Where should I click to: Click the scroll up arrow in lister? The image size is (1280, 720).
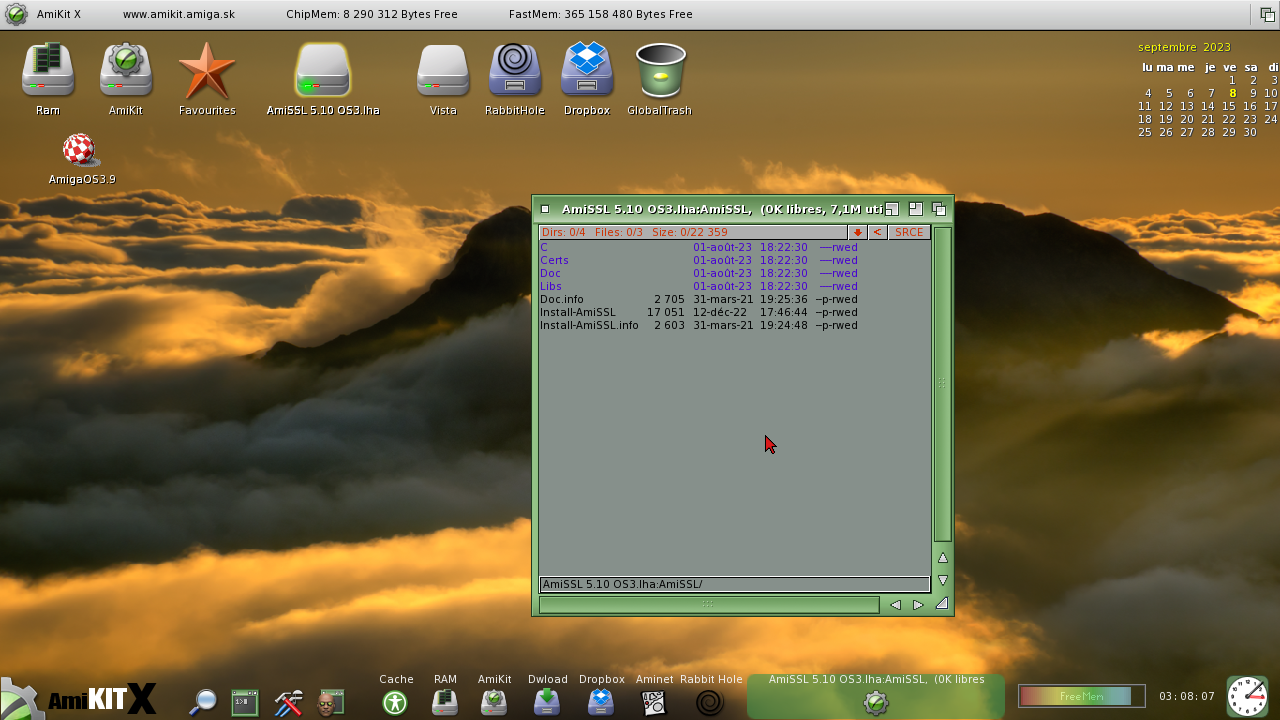(x=942, y=558)
